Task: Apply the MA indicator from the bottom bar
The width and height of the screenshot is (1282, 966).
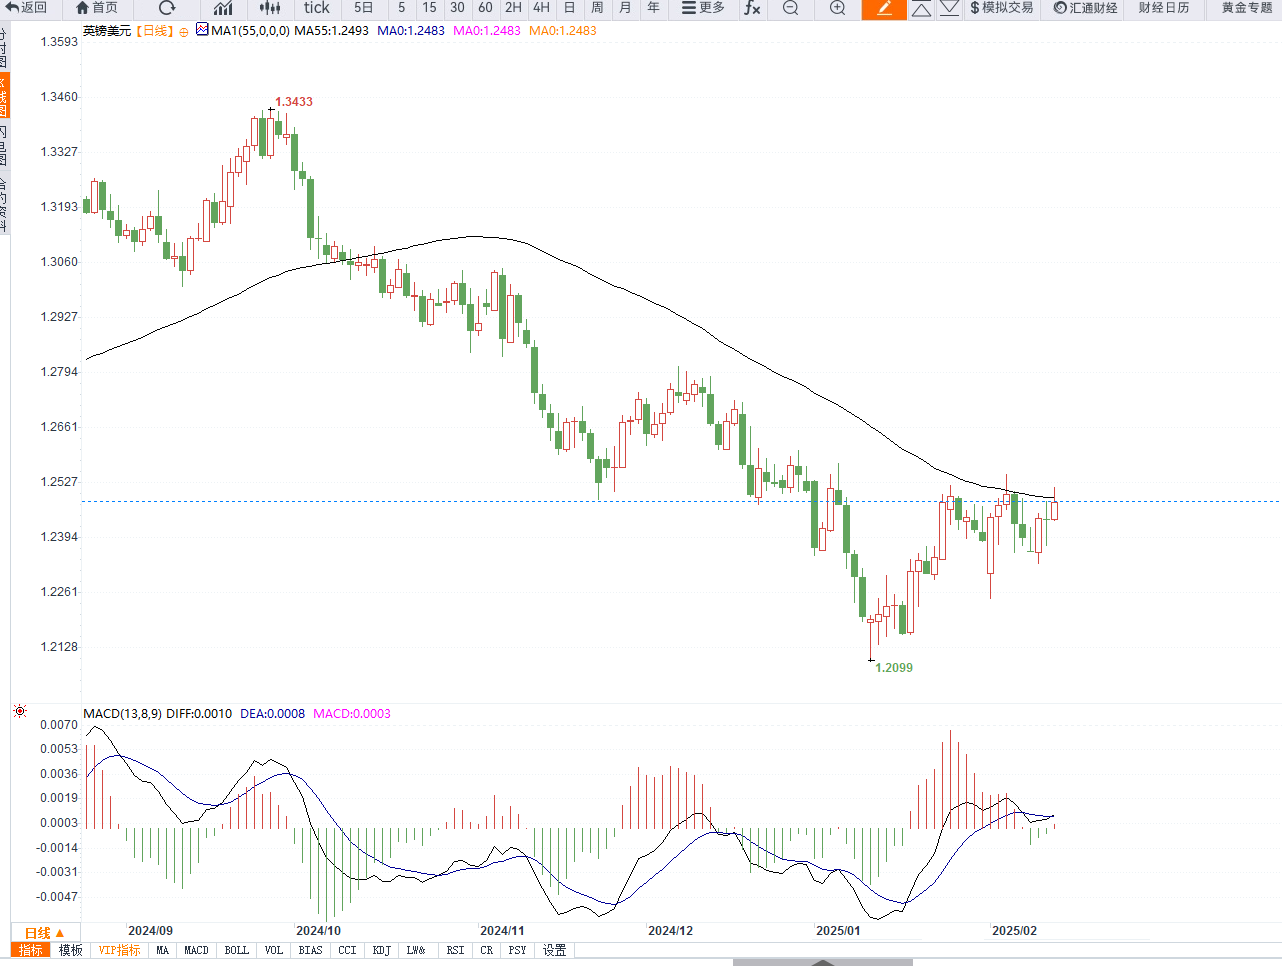Action: coord(162,950)
